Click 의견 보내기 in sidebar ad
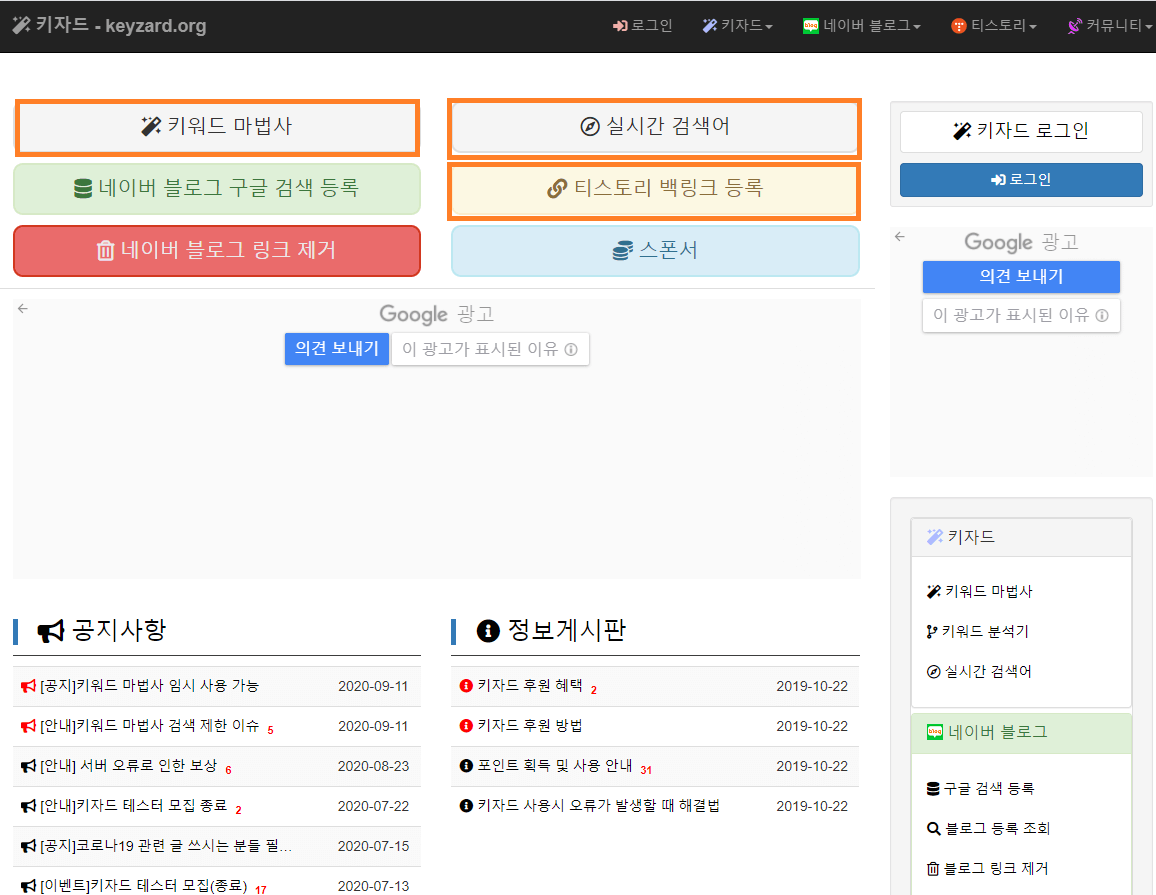The height and width of the screenshot is (895, 1156). click(x=1021, y=276)
